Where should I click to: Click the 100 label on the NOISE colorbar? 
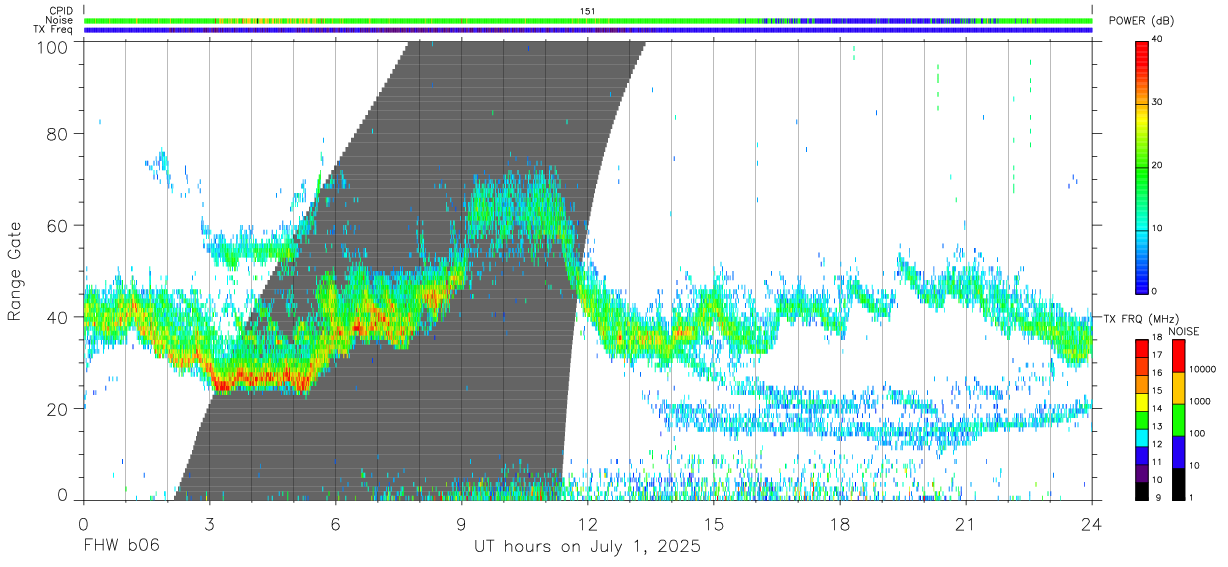1197,434
